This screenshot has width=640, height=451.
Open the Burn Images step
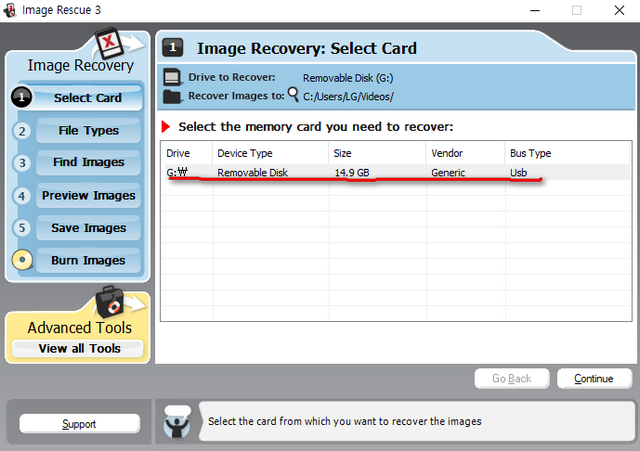pyautogui.click(x=89, y=260)
